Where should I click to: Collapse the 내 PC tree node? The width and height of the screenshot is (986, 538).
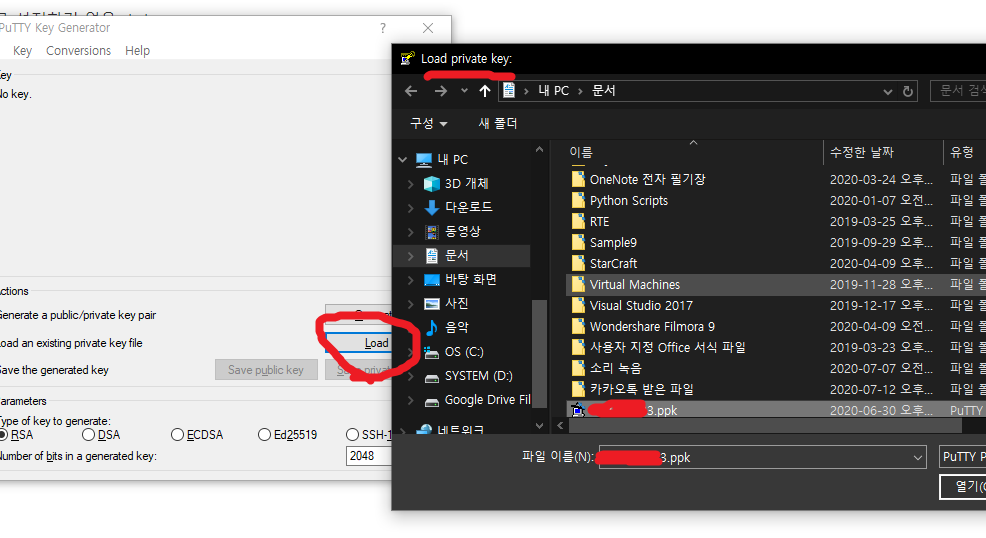tap(403, 160)
